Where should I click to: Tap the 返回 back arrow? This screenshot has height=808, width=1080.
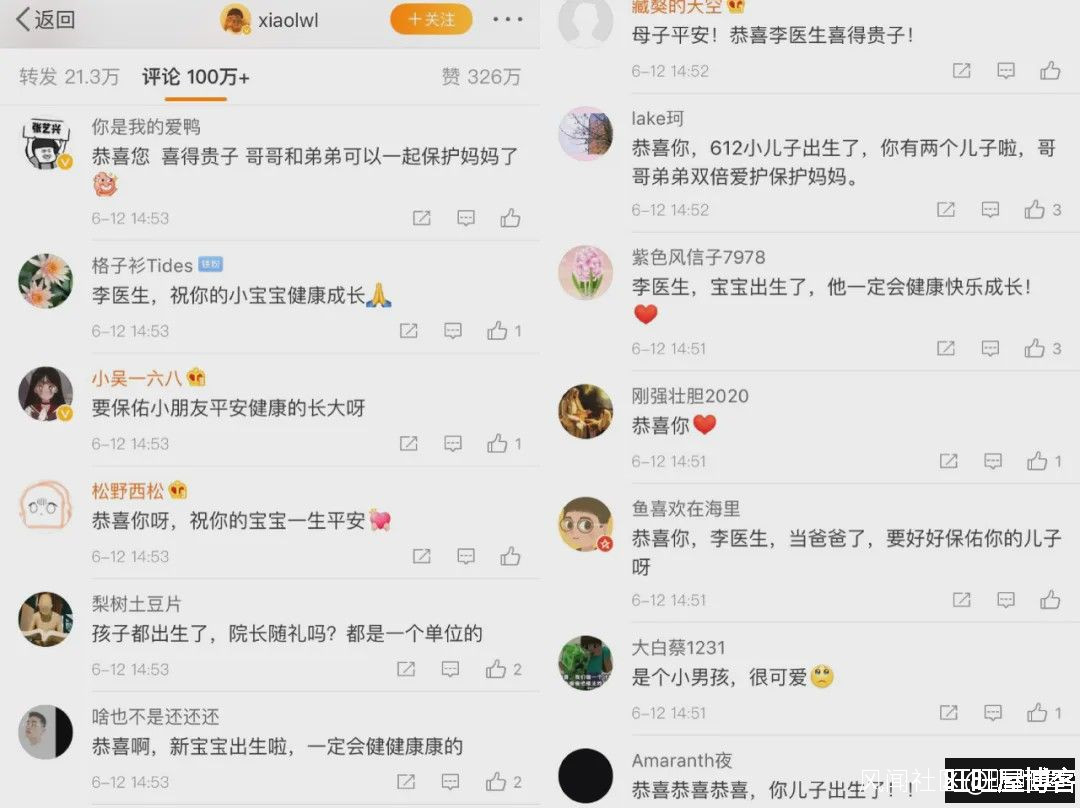44,19
